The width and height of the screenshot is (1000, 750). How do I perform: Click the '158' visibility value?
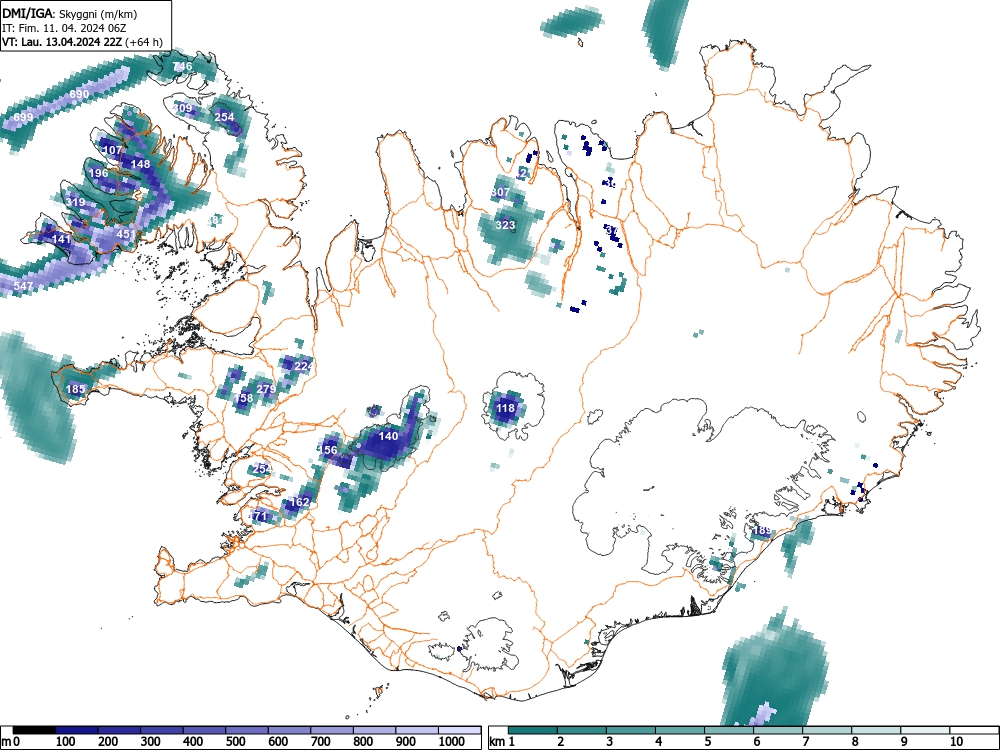coord(244,398)
